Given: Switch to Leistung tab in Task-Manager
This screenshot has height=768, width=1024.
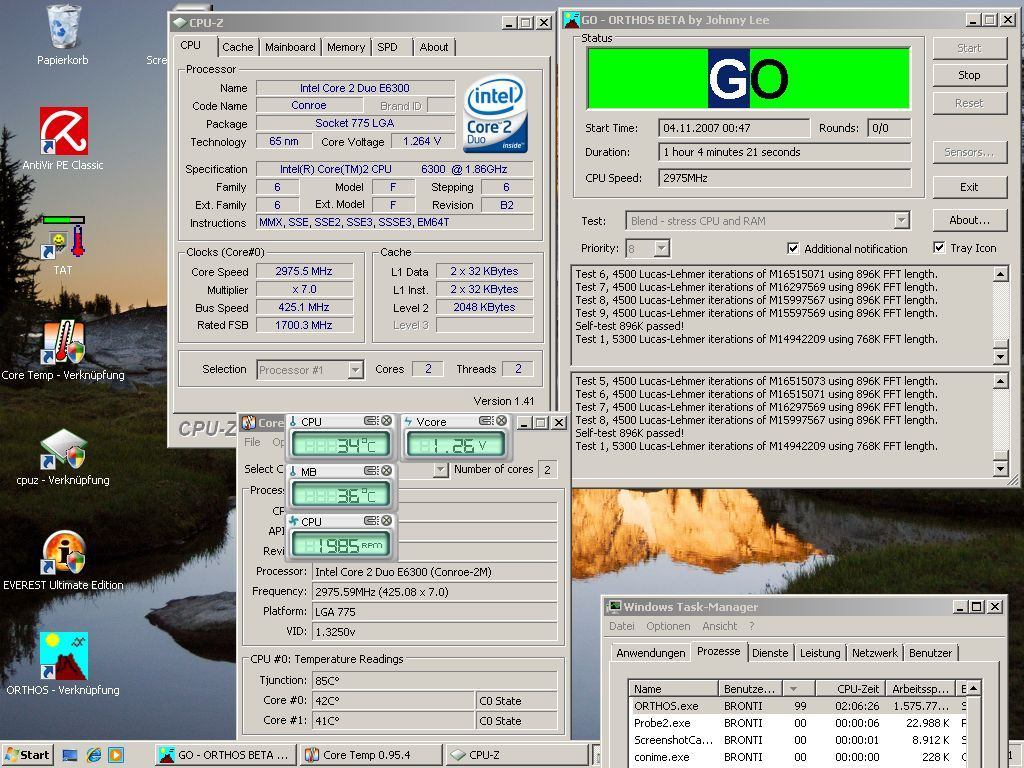Looking at the screenshot, I should pyautogui.click(x=820, y=652).
